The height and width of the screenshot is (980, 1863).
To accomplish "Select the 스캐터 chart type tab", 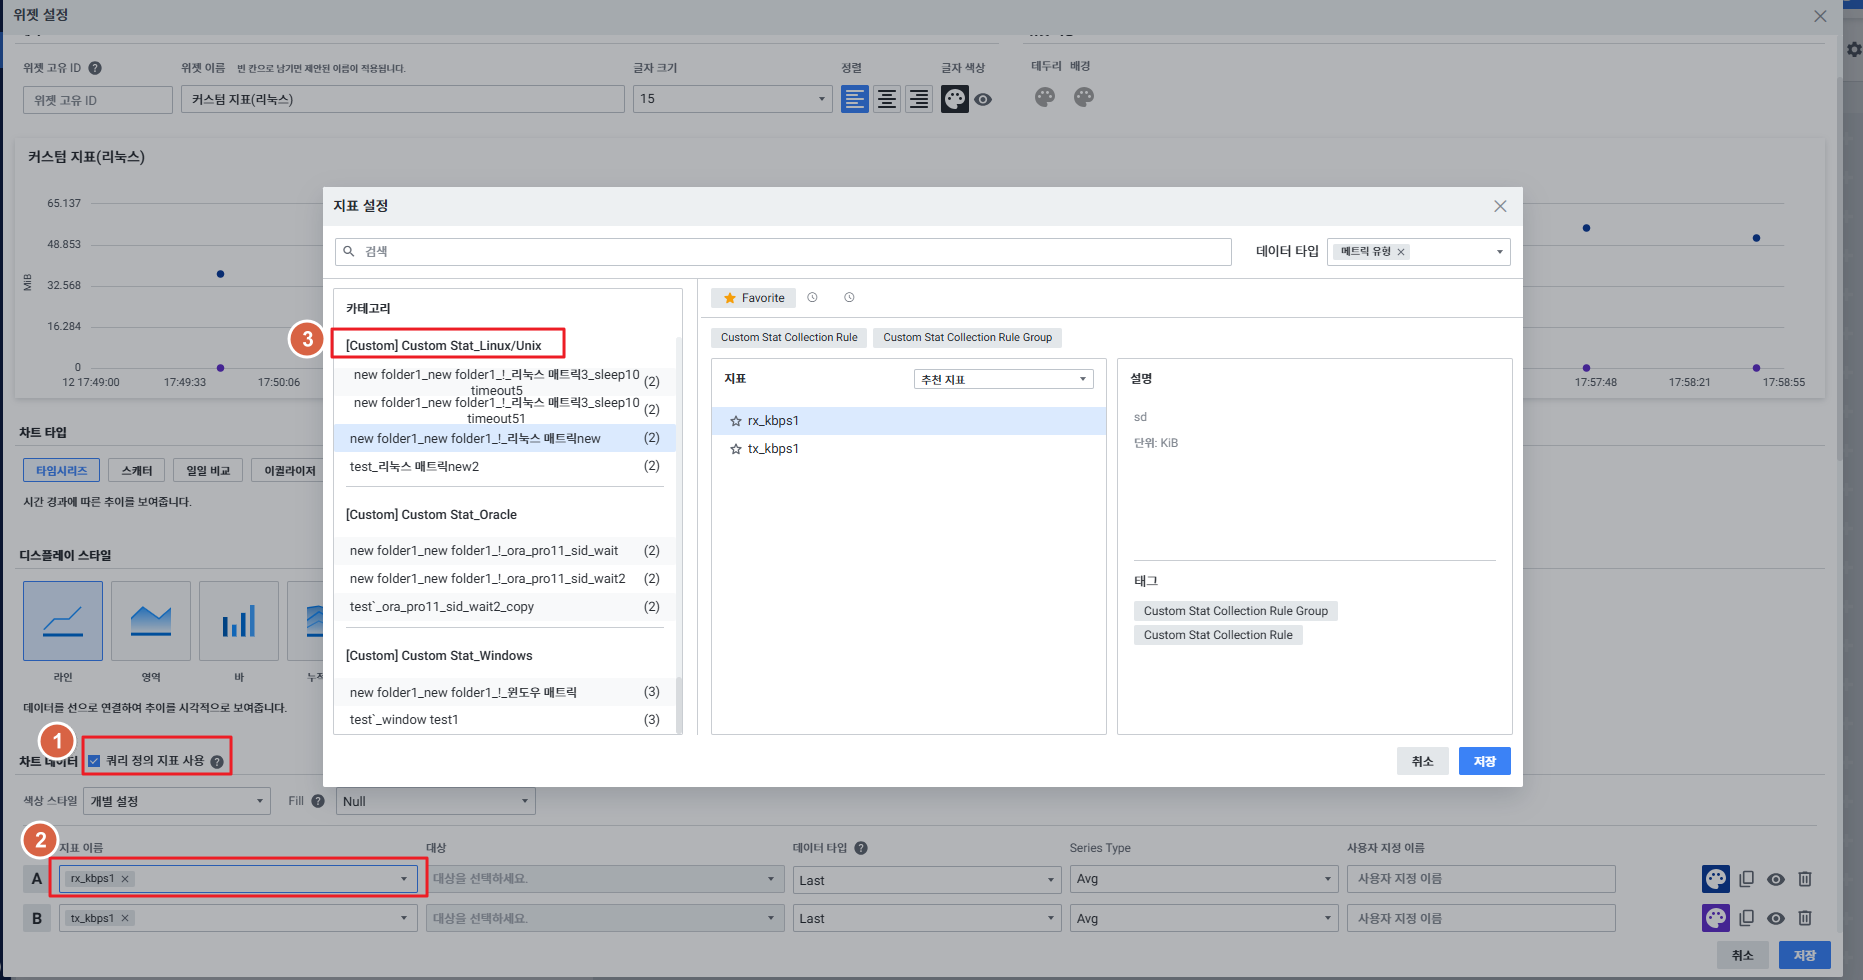I will (x=137, y=470).
